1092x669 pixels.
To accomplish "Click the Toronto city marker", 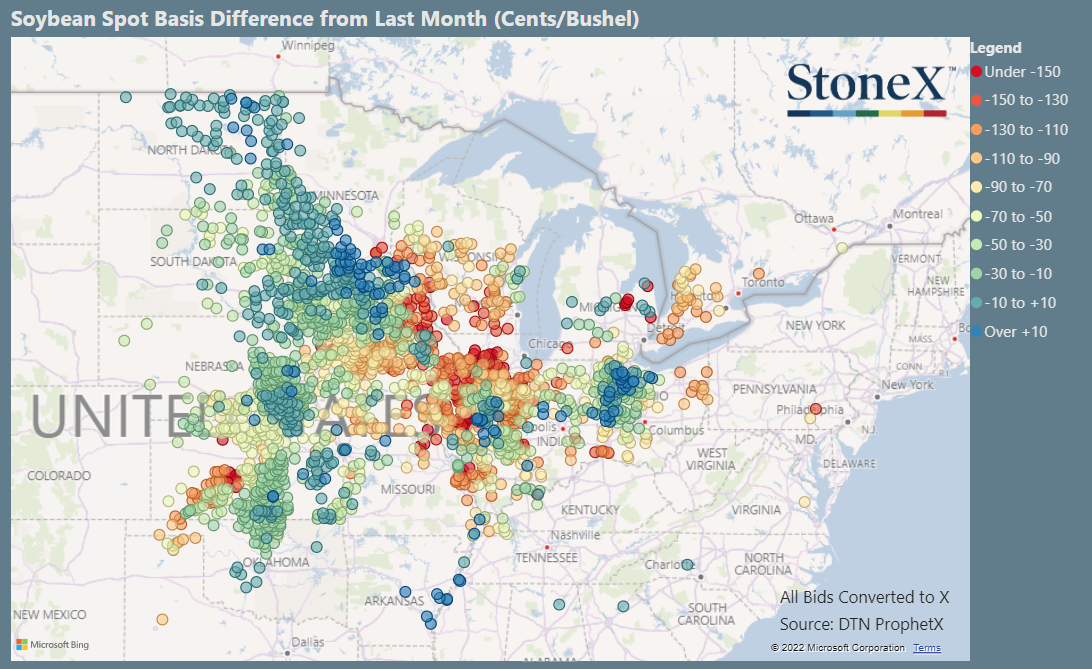I will coord(738,293).
